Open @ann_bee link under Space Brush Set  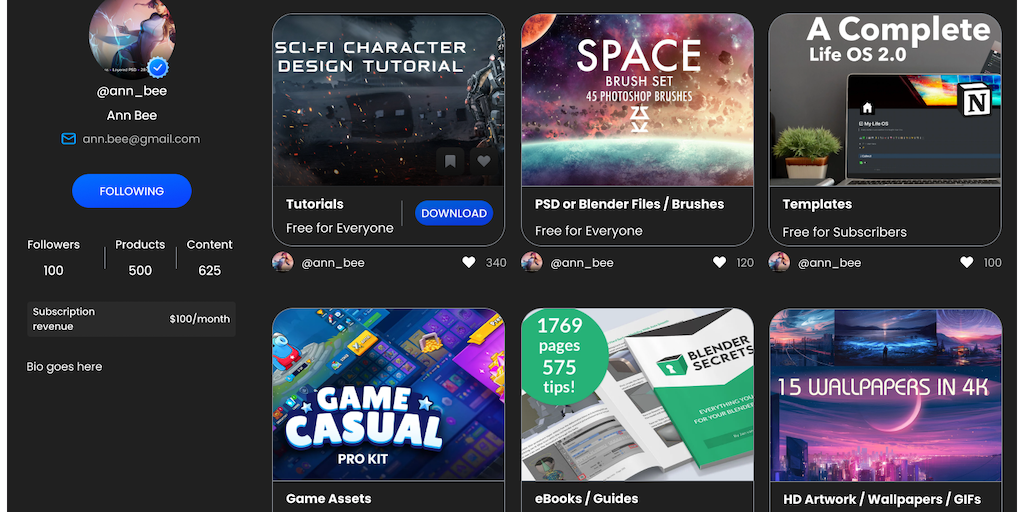click(582, 263)
